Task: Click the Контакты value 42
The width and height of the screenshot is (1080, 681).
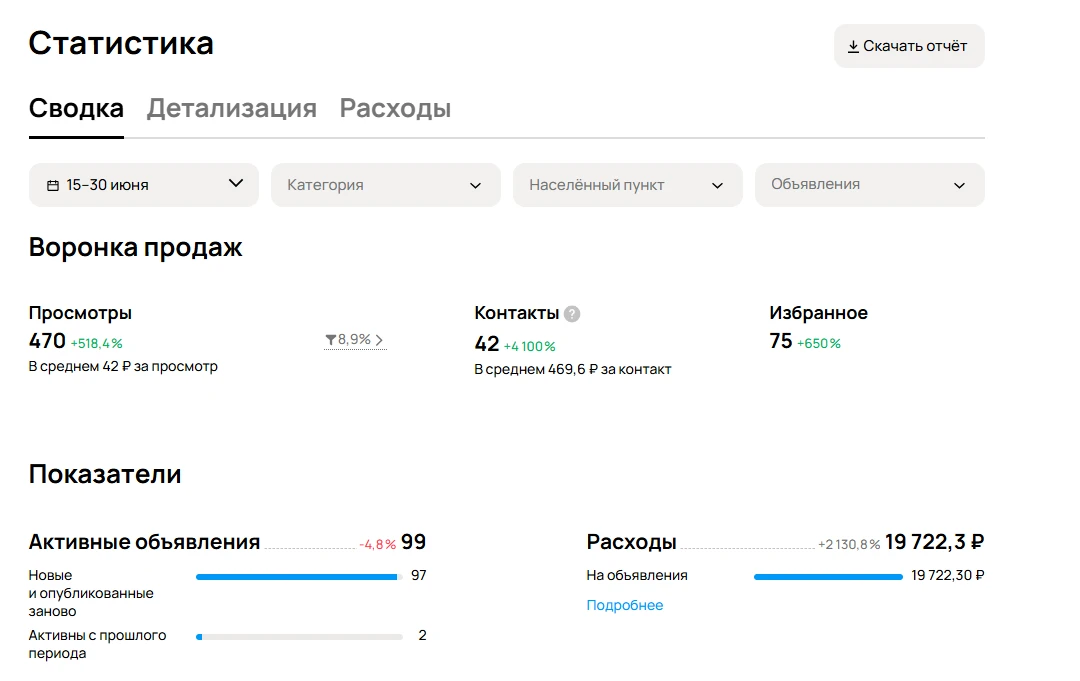Action: (x=487, y=344)
